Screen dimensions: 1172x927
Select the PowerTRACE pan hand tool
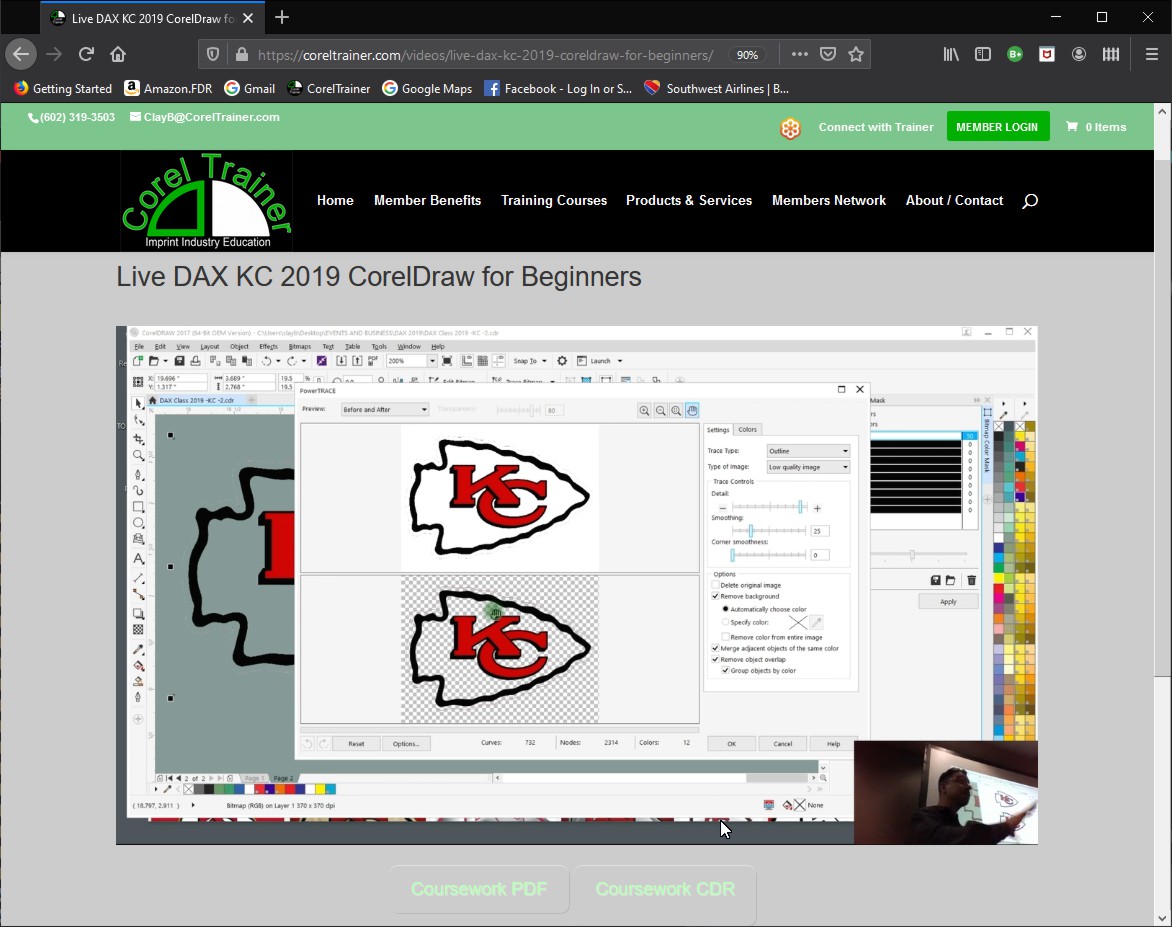click(x=692, y=410)
